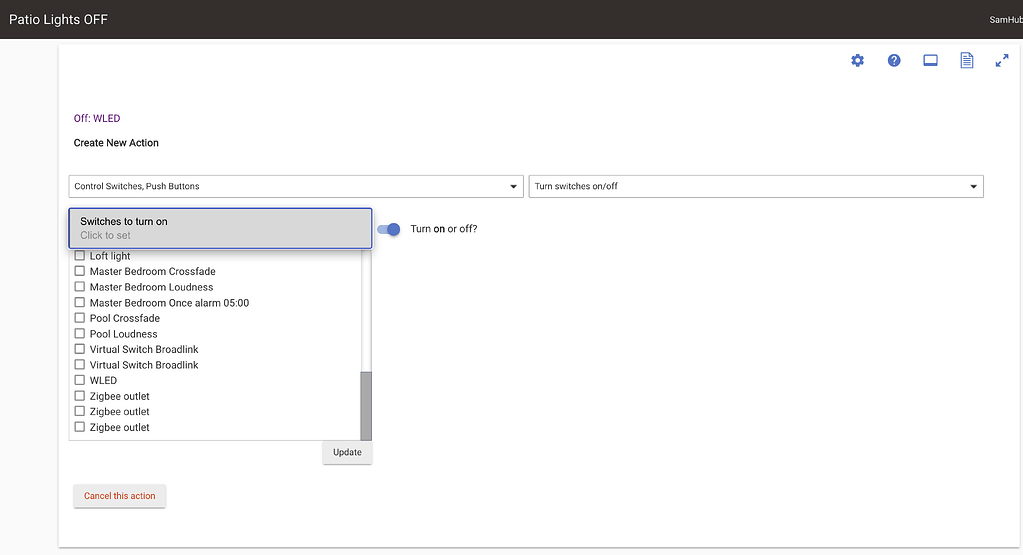Check the WLED checkbox
The image size is (1023, 555).
pos(80,381)
